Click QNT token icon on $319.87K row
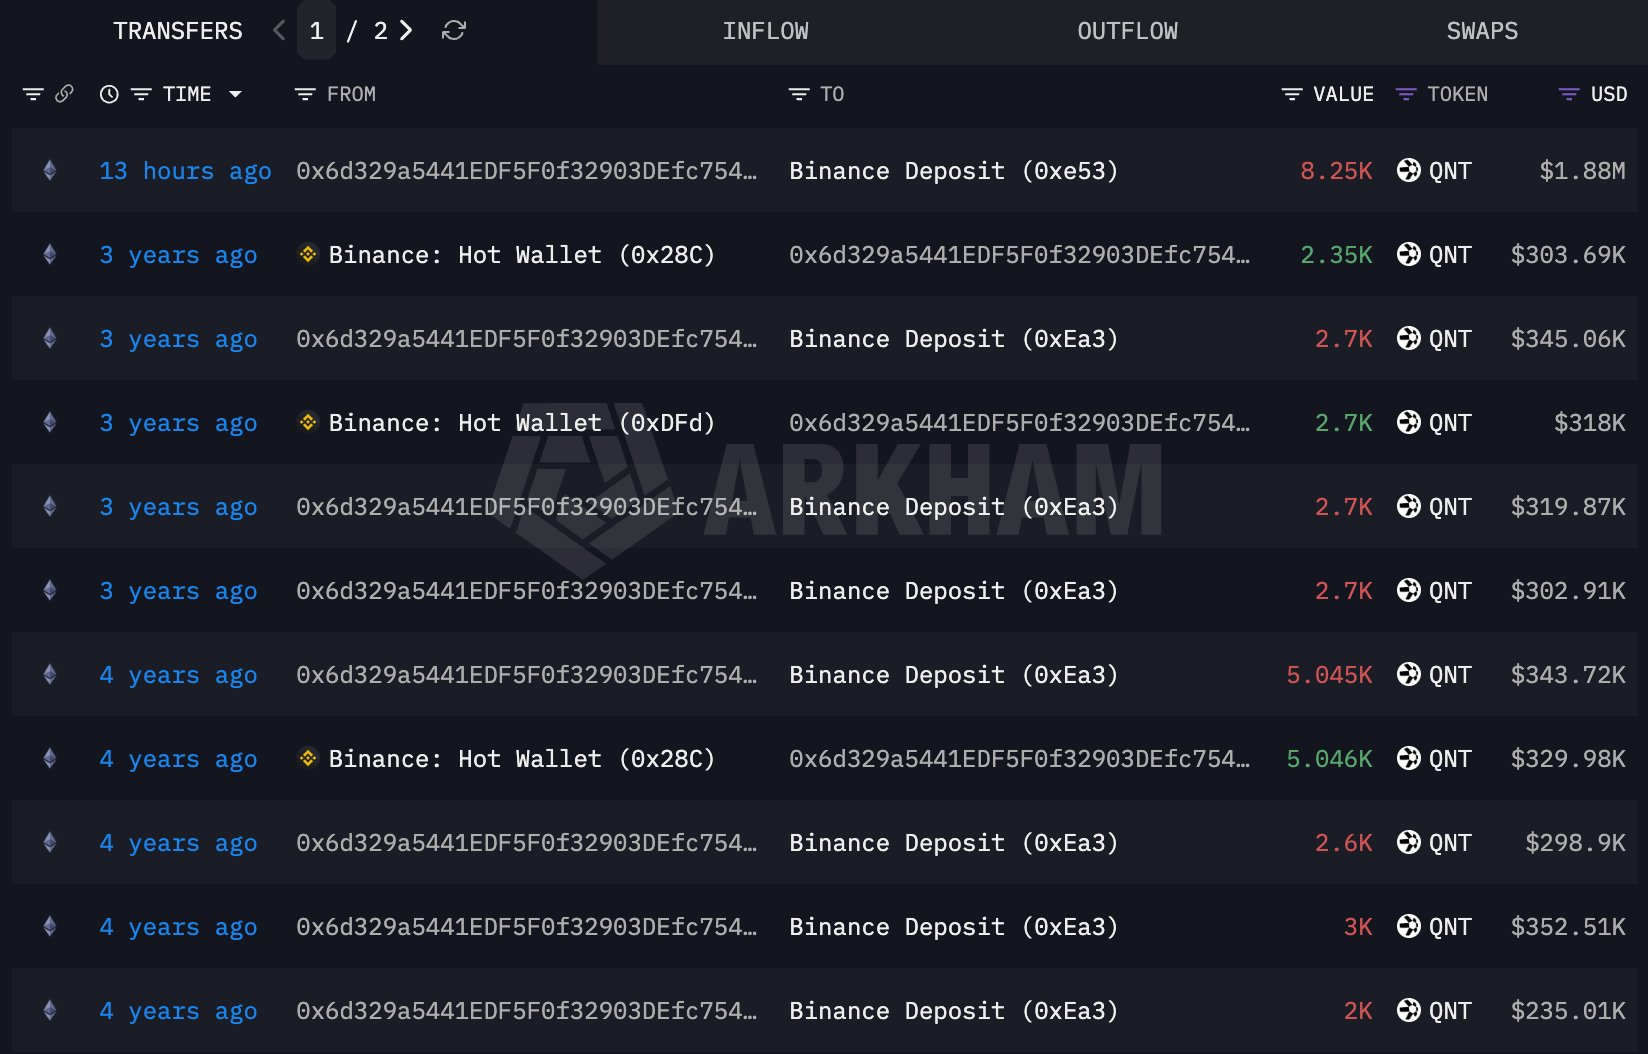 click(1409, 507)
